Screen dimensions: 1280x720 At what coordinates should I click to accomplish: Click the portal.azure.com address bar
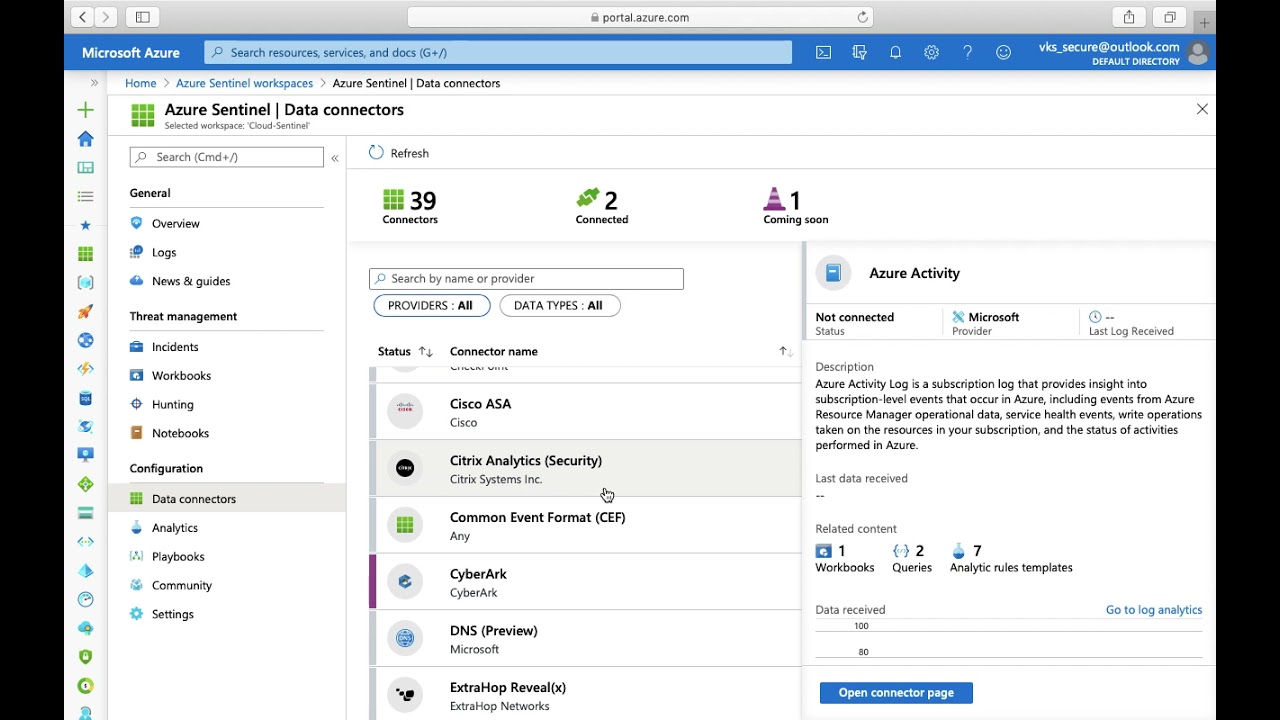(x=640, y=17)
